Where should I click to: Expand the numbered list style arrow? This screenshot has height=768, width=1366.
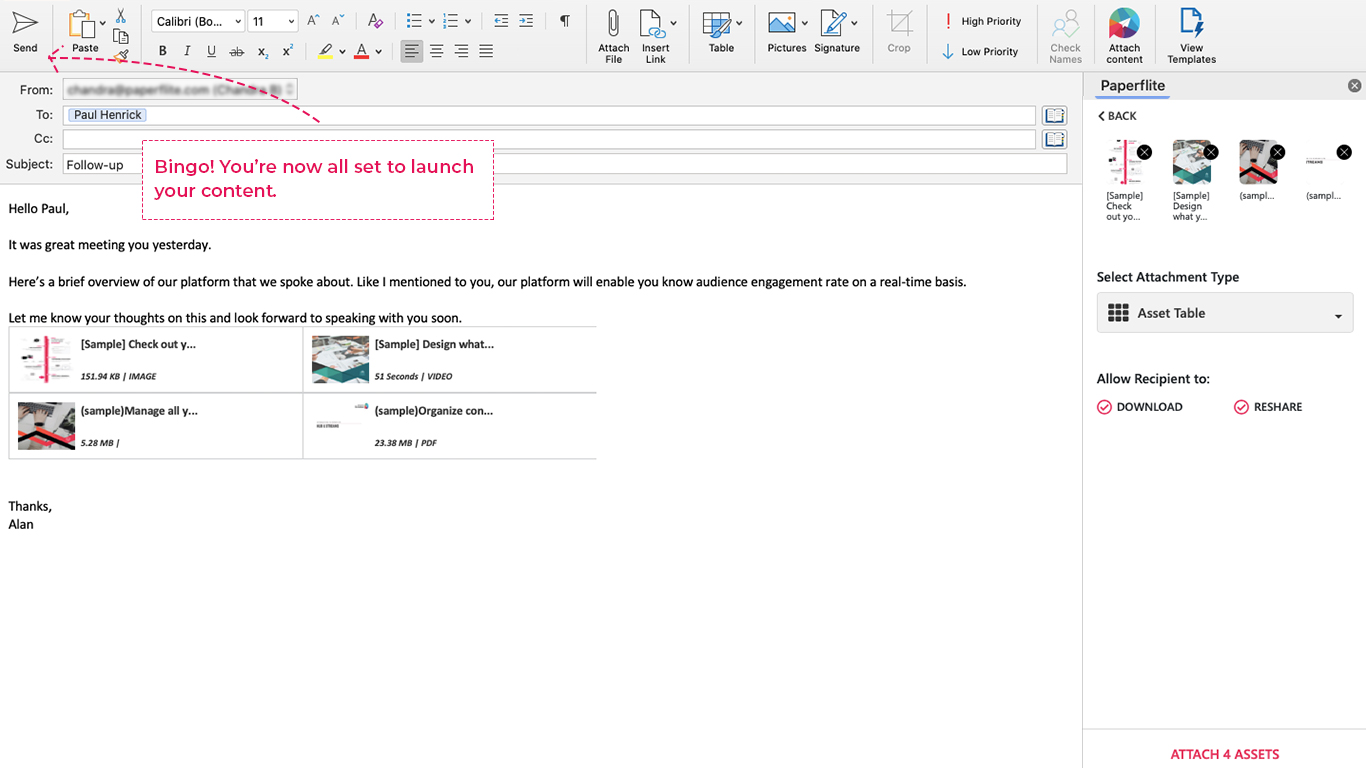(467, 21)
